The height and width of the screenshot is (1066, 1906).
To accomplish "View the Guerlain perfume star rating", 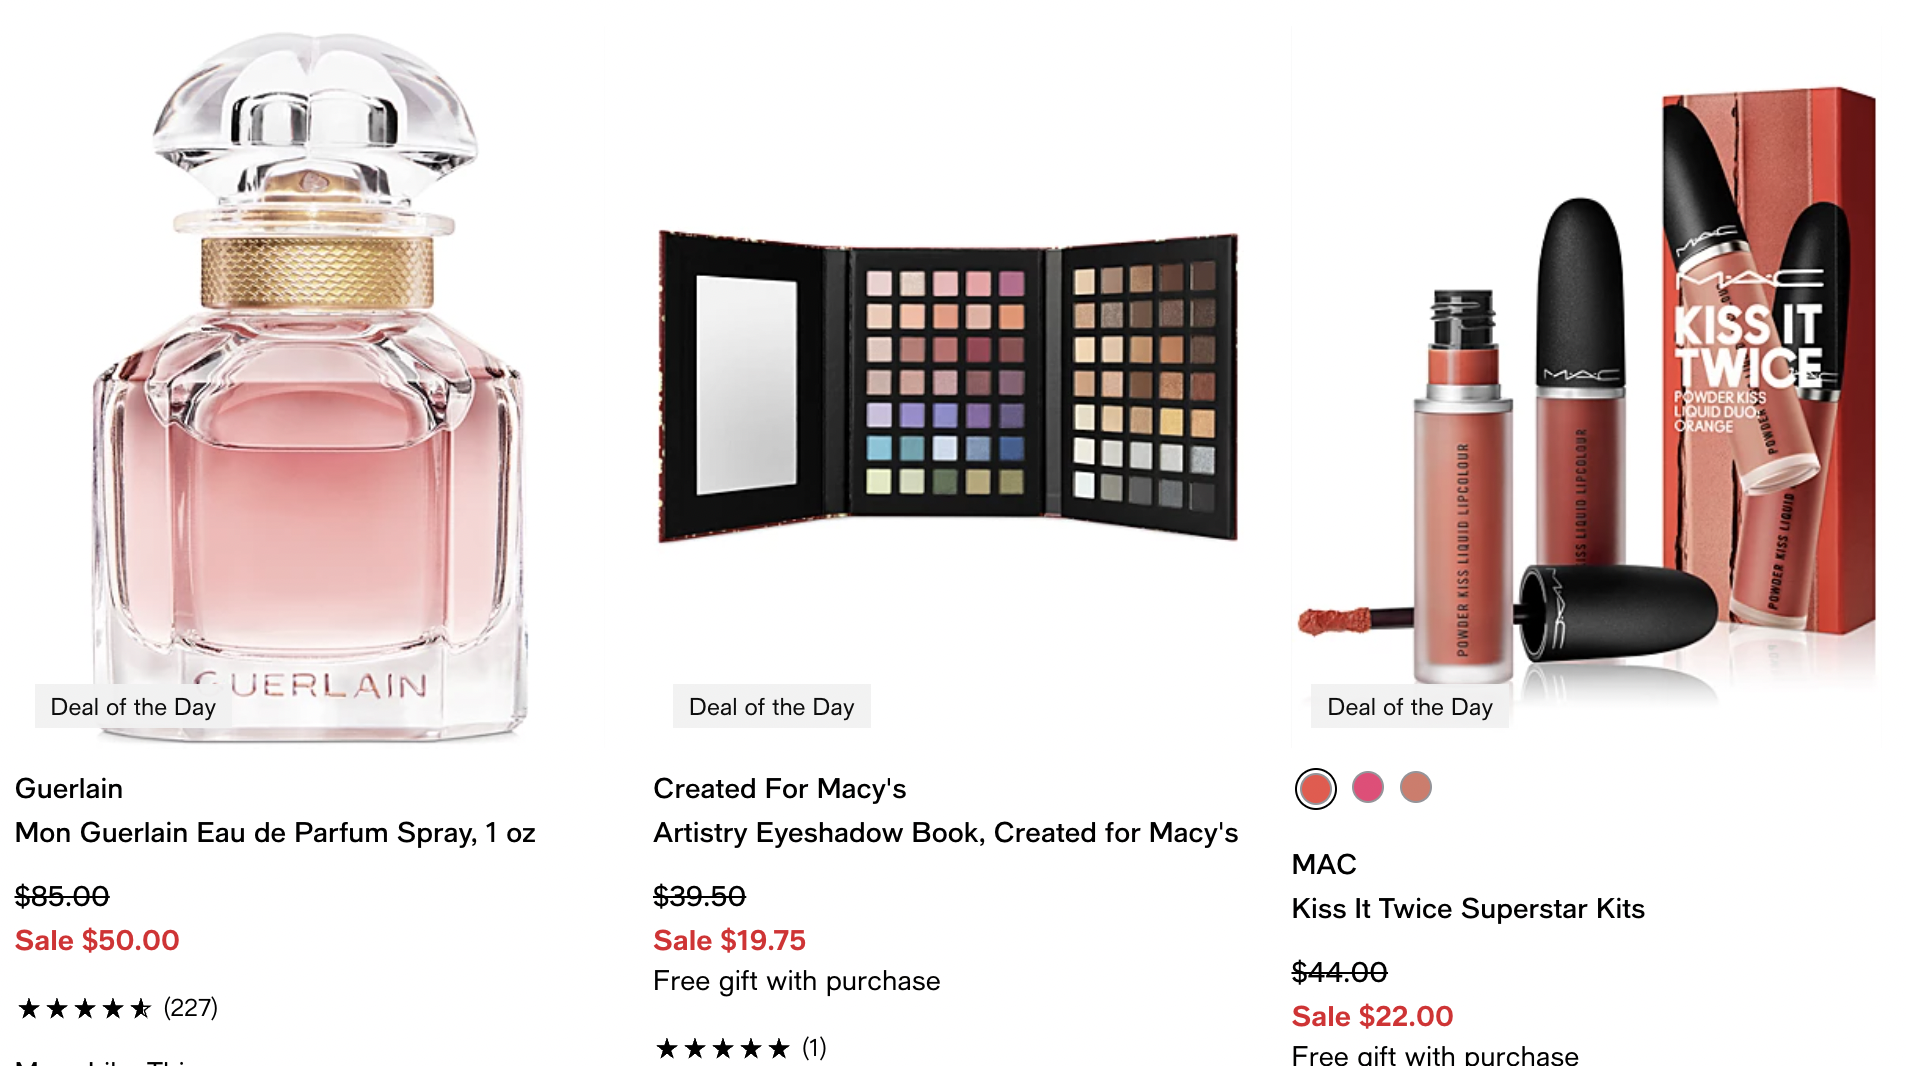I will (85, 1008).
